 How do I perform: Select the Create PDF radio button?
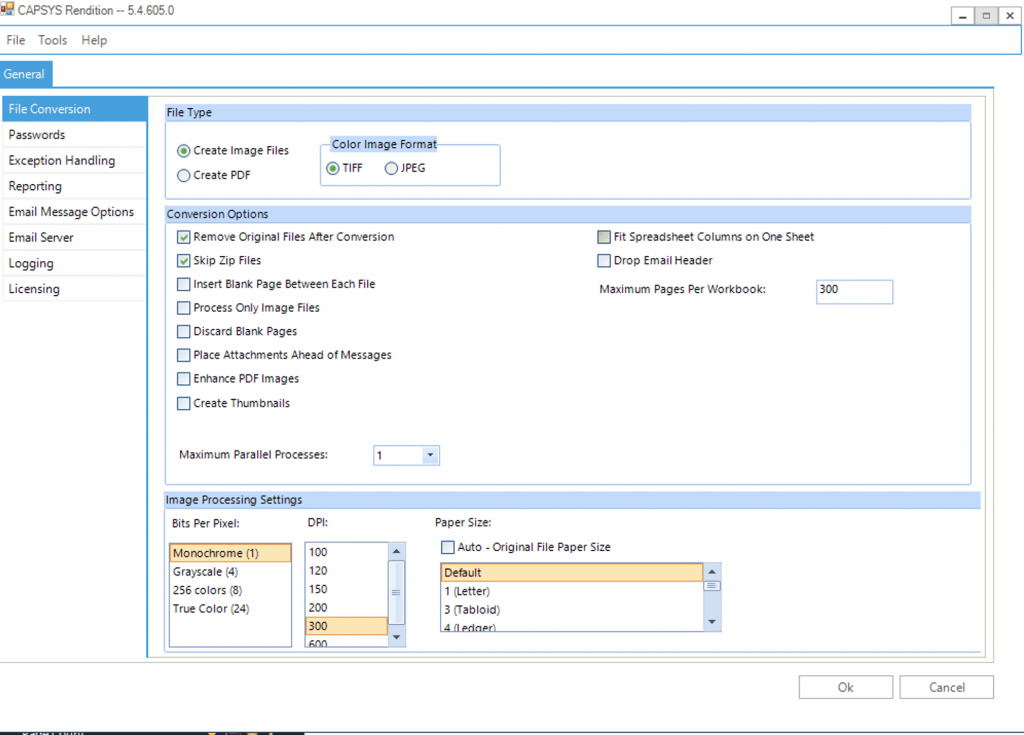(x=184, y=175)
